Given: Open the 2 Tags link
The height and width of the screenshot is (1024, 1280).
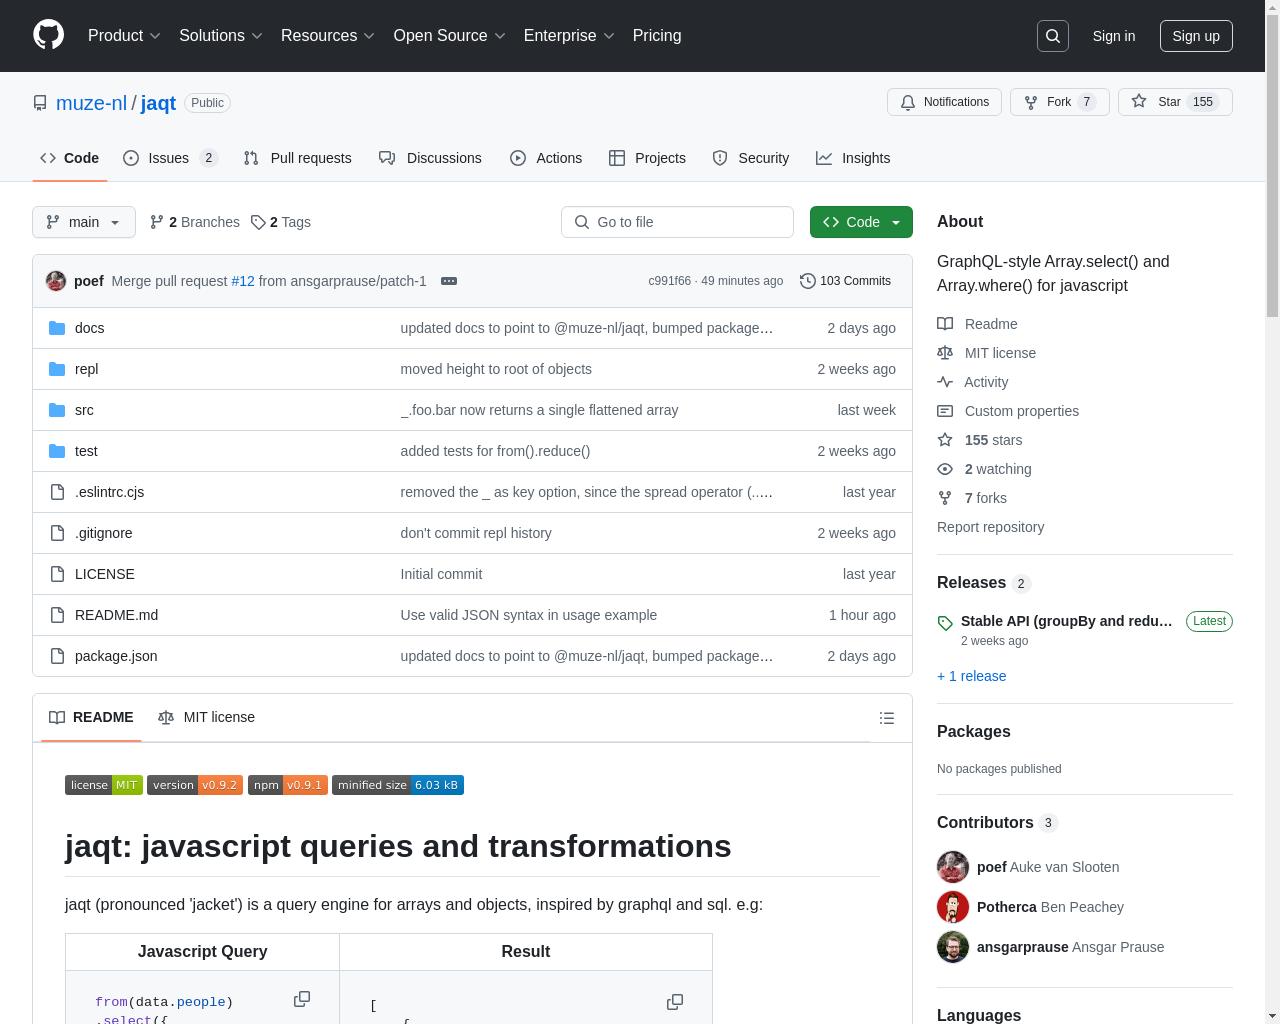Looking at the screenshot, I should coord(281,222).
